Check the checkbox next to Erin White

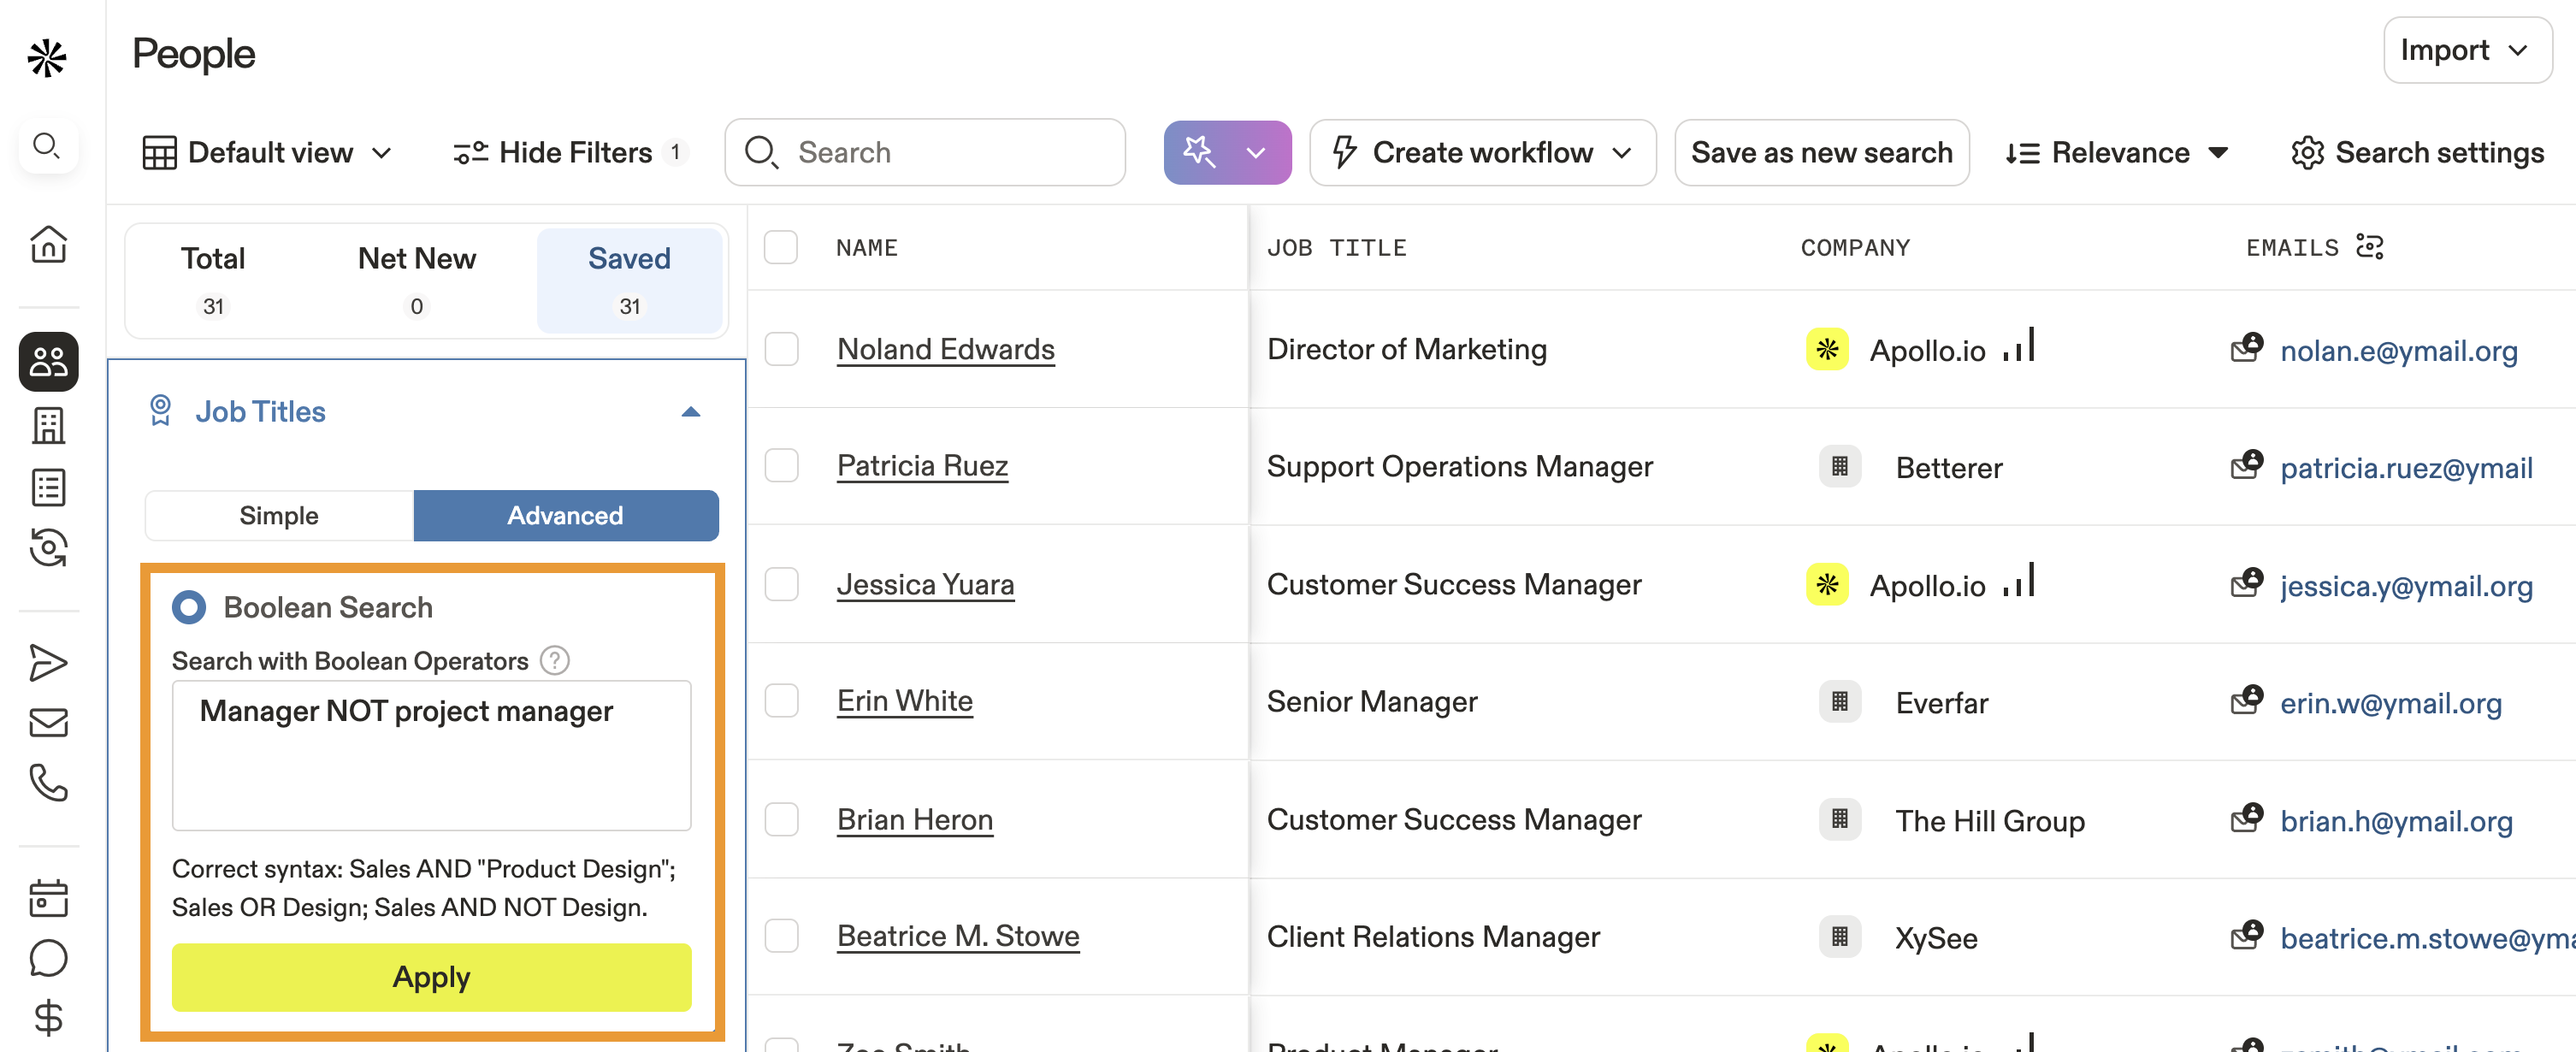pos(781,701)
